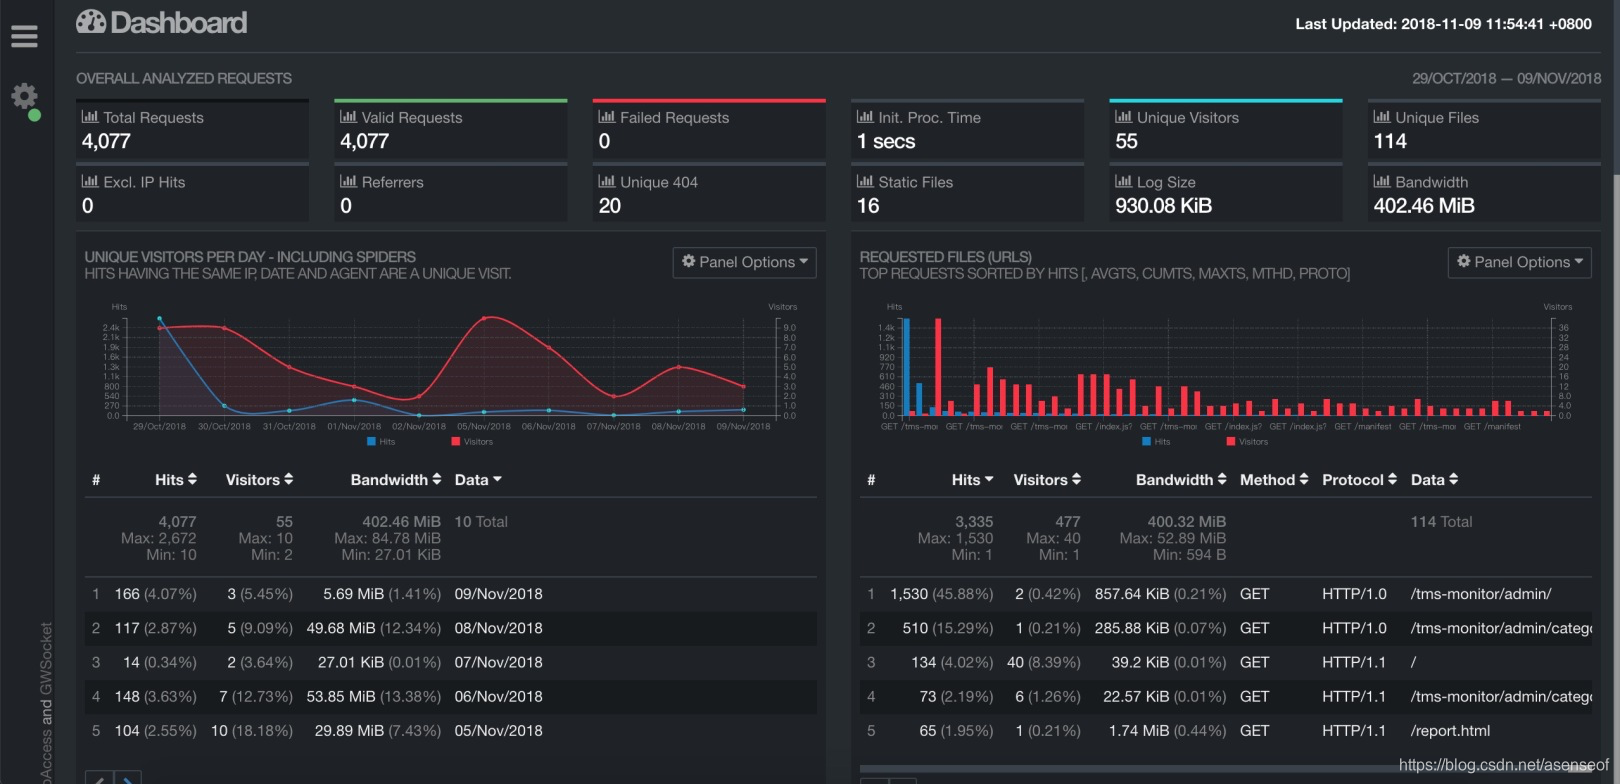Screen dimensions: 1620x784
Task: Sort visitors table by Hits column
Action: coord(176,480)
